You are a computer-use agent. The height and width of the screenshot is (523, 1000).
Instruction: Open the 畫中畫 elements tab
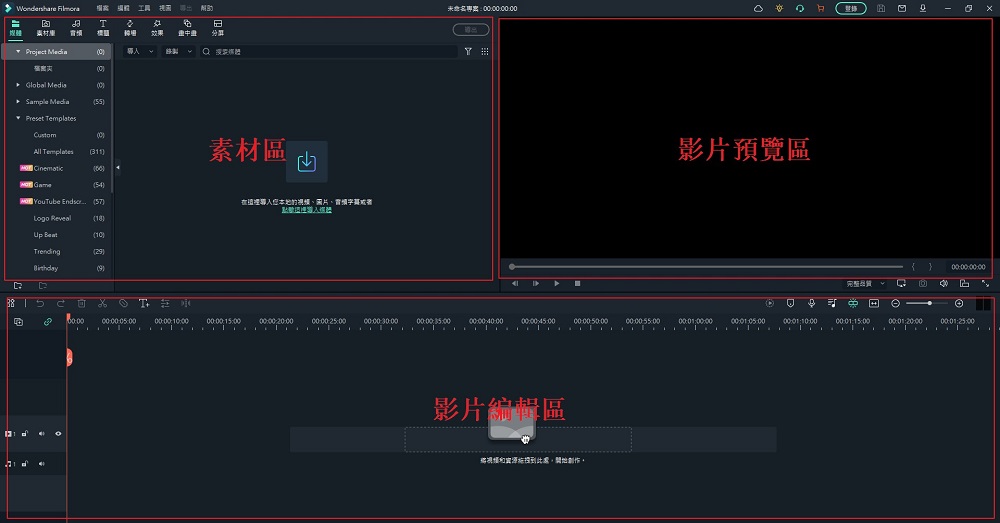[x=187, y=27]
